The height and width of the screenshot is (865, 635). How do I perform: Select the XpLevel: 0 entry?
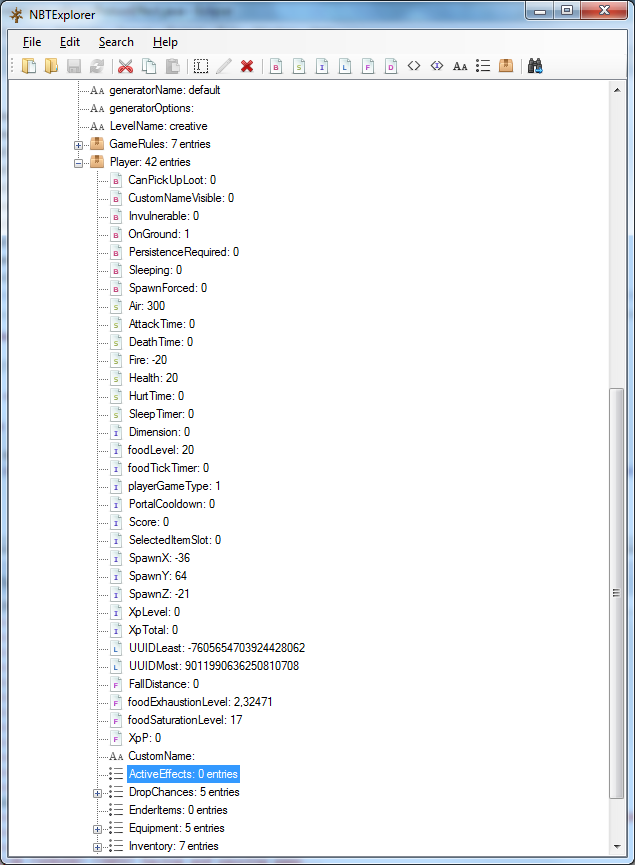(x=154, y=612)
